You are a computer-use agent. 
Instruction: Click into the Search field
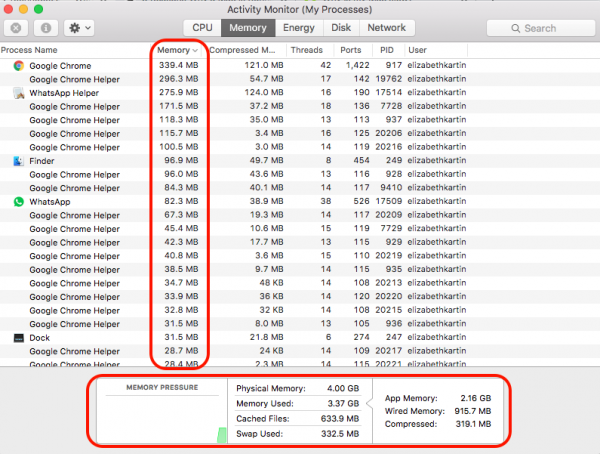[541, 28]
